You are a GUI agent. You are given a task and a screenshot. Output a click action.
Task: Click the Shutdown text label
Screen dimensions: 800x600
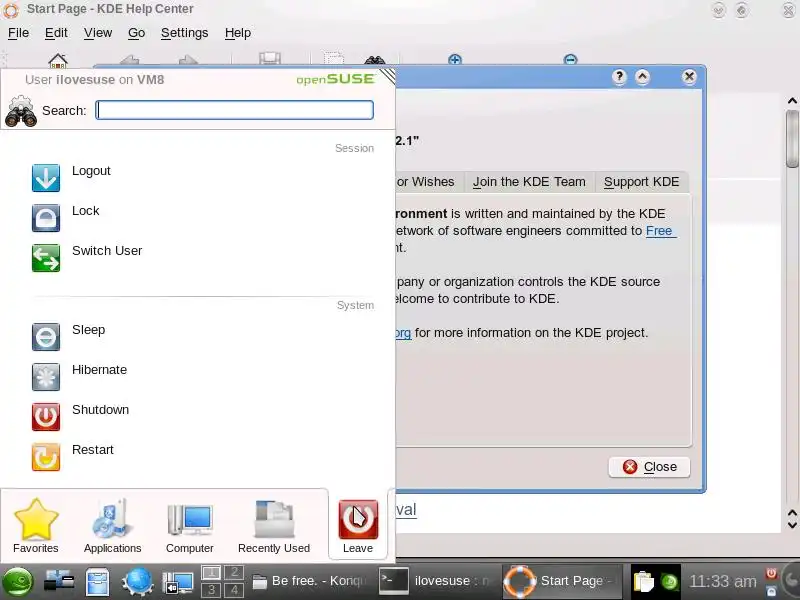[x=101, y=410]
